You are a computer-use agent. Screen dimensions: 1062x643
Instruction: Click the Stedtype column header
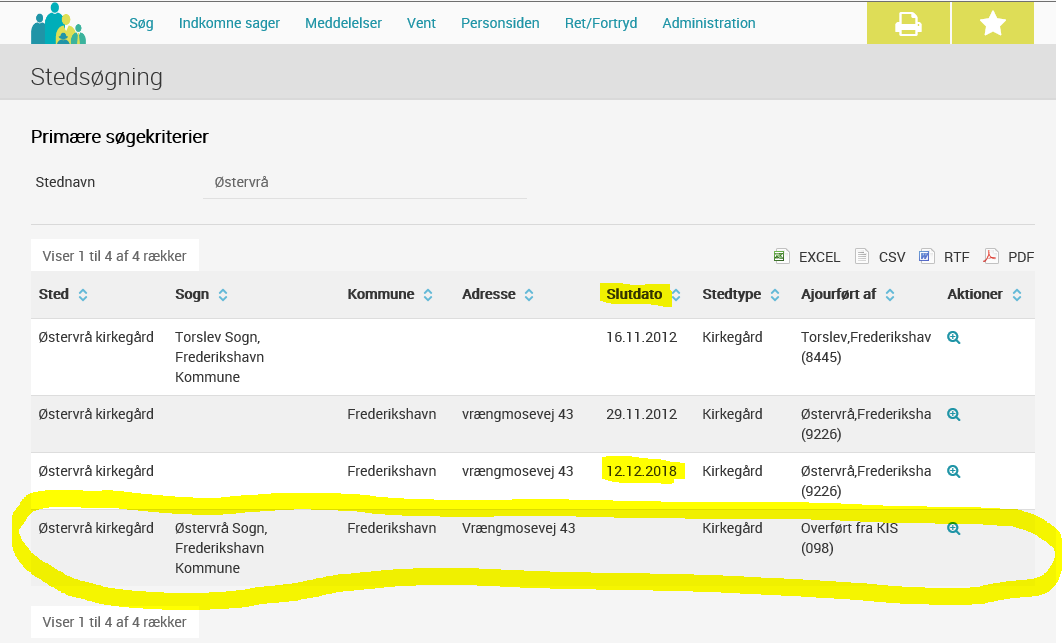coord(731,294)
